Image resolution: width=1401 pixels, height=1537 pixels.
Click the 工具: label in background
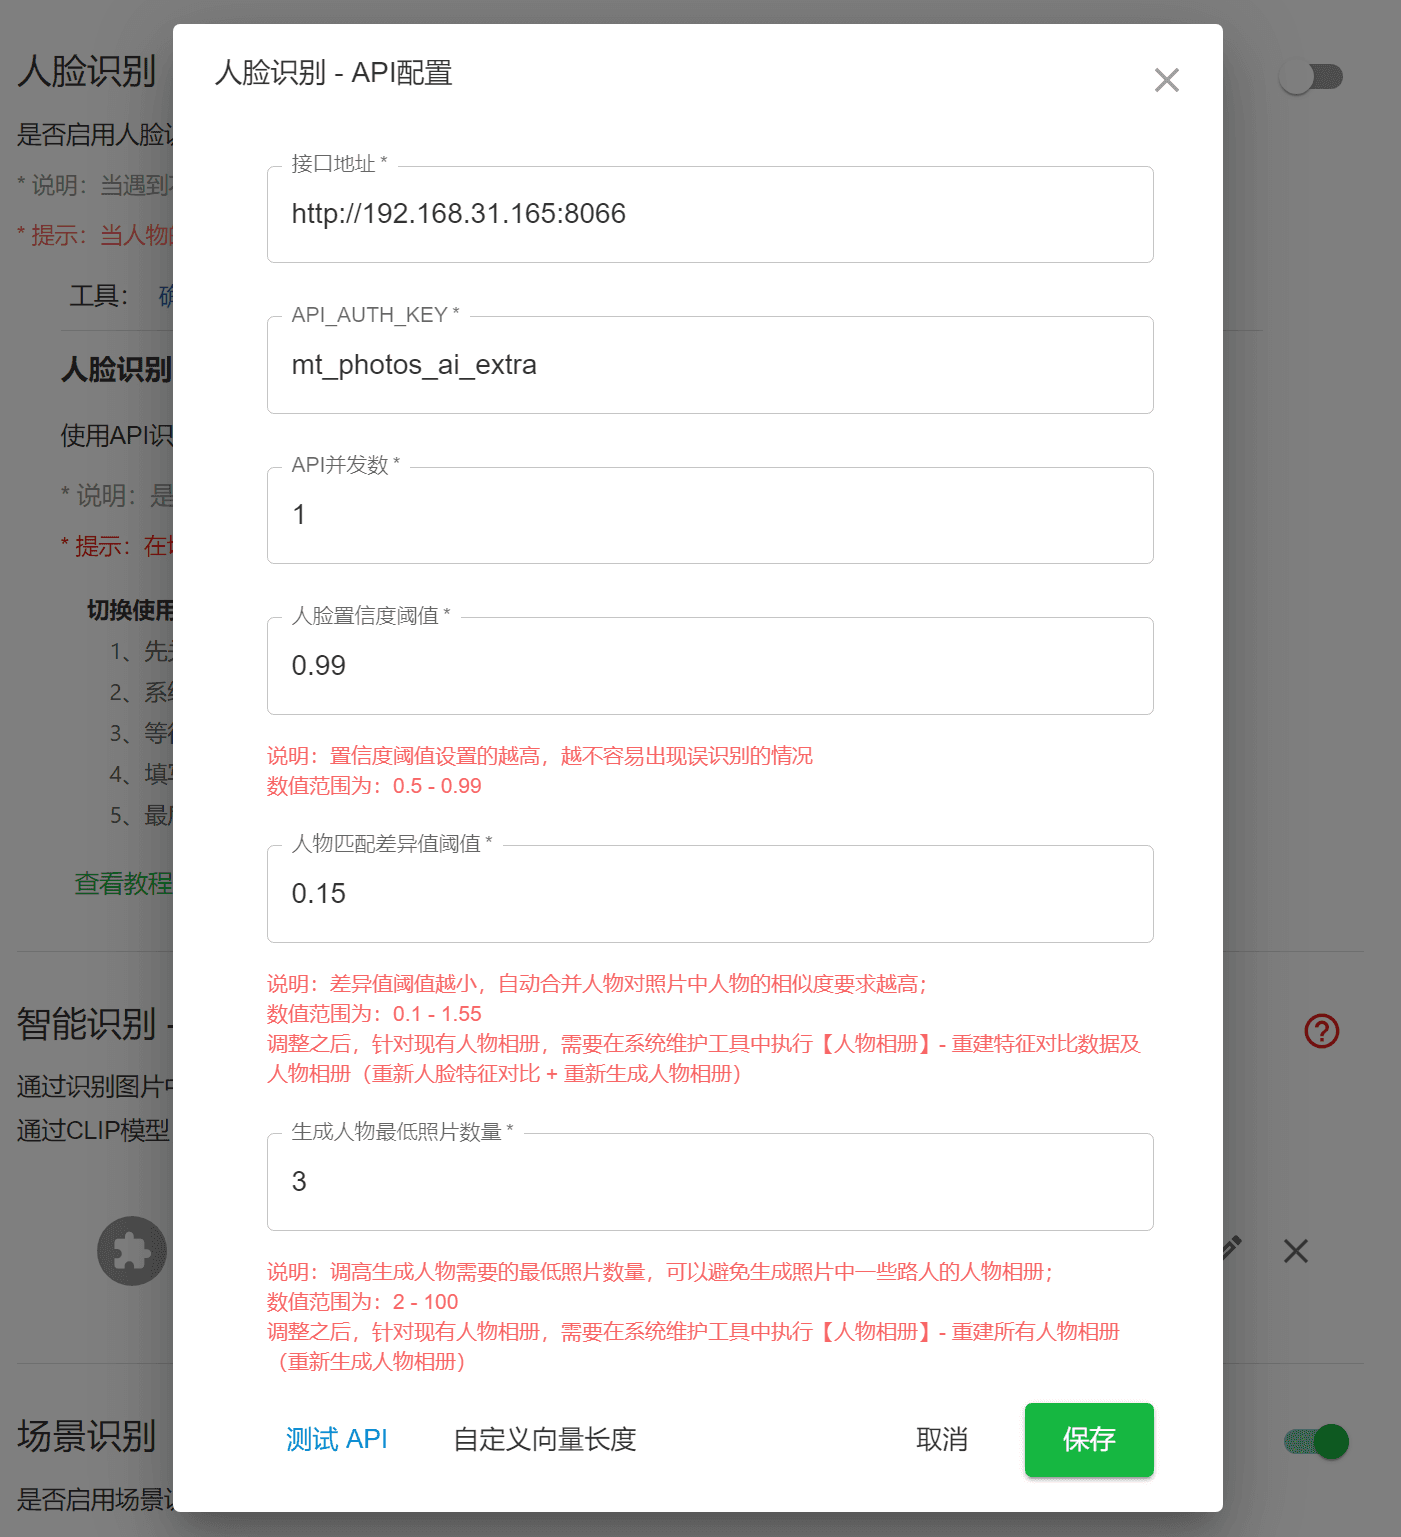pyautogui.click(x=99, y=296)
